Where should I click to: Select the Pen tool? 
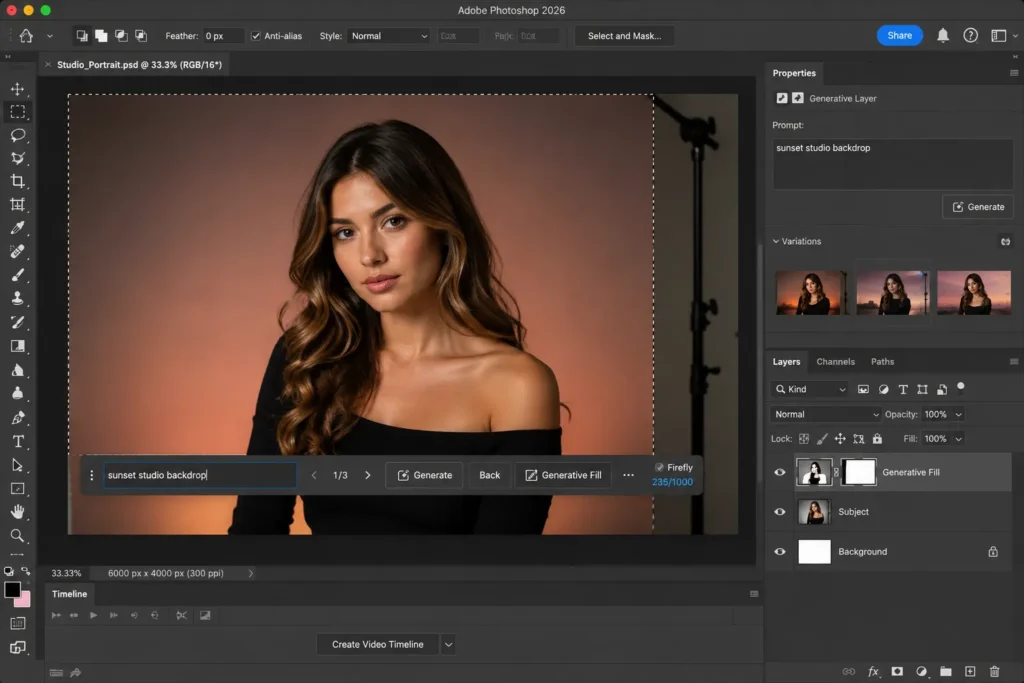point(18,418)
